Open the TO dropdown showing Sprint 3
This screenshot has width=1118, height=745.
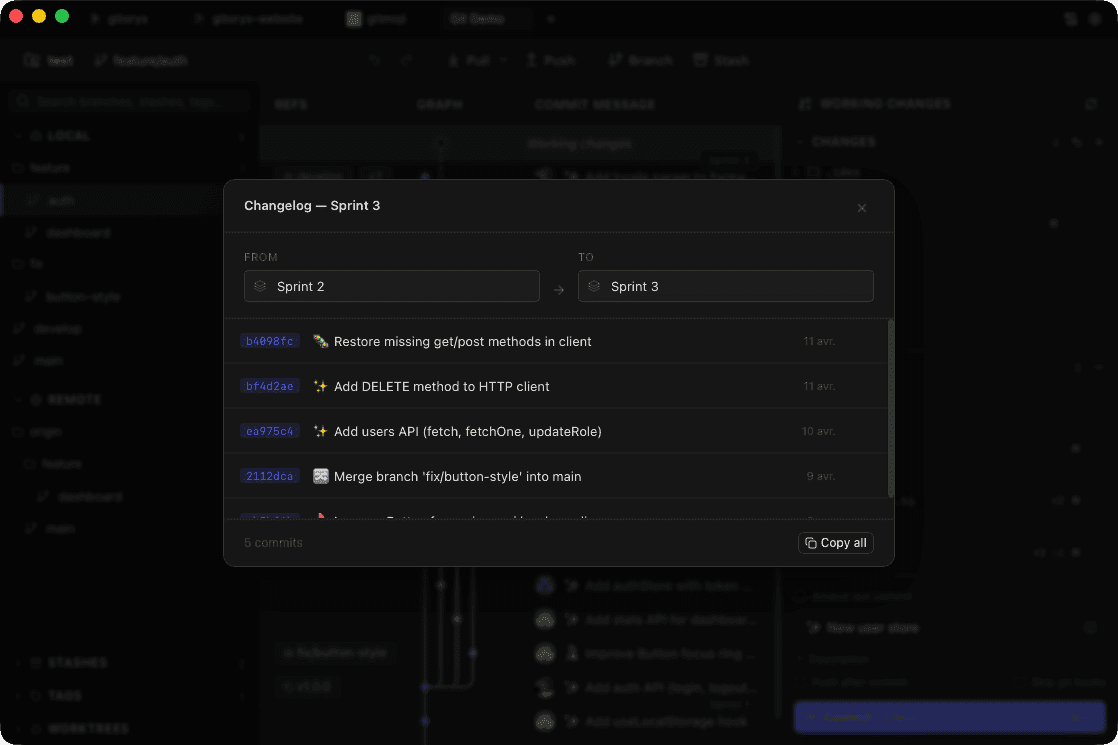tap(725, 286)
